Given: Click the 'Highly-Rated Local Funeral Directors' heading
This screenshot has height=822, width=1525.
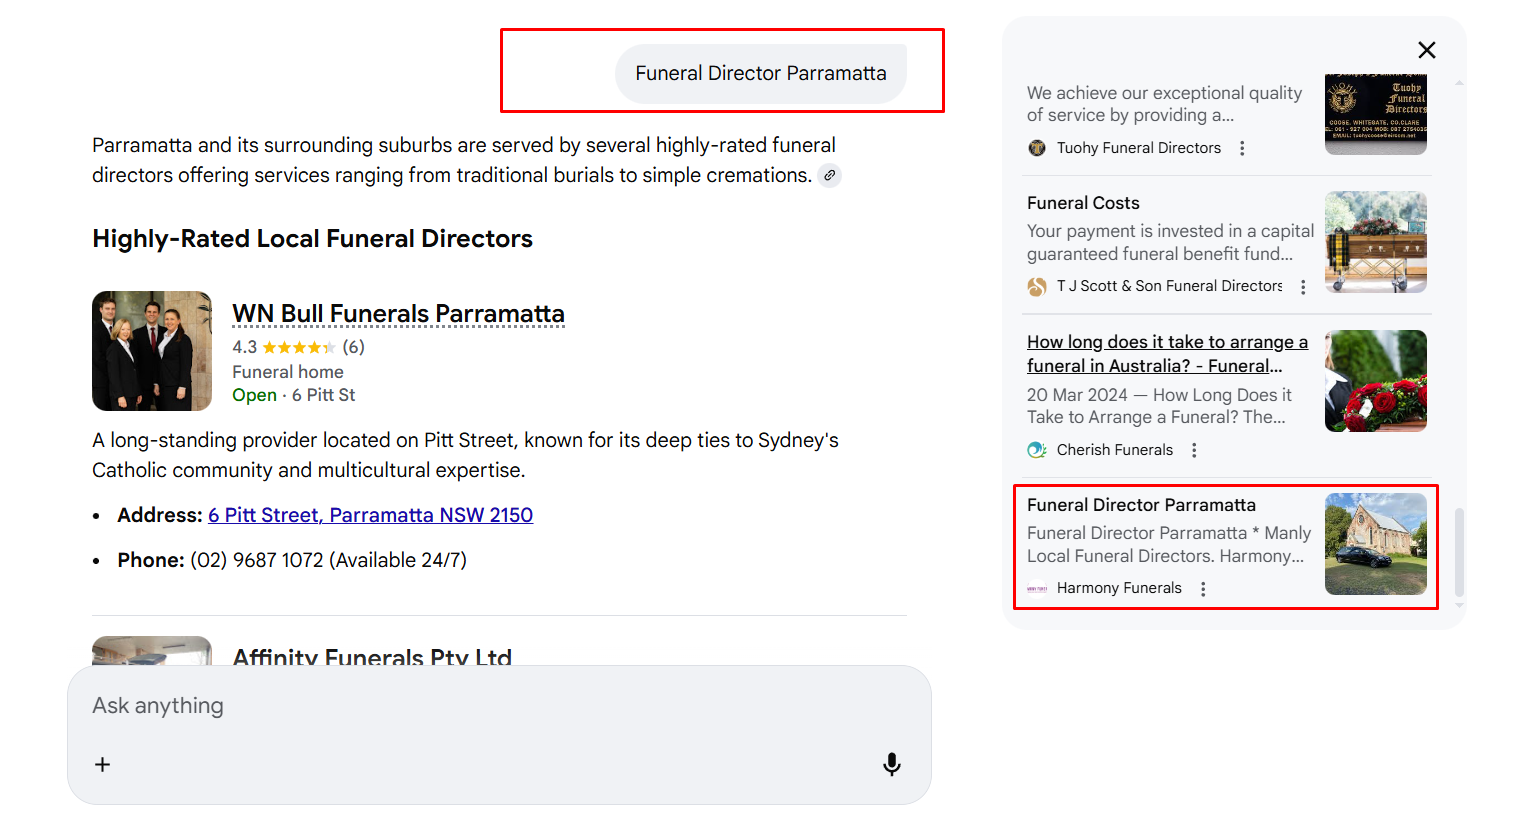Looking at the screenshot, I should (x=312, y=239).
